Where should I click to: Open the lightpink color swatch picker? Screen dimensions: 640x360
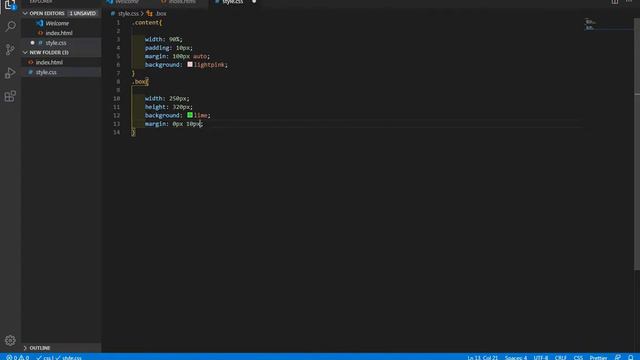(x=190, y=64)
